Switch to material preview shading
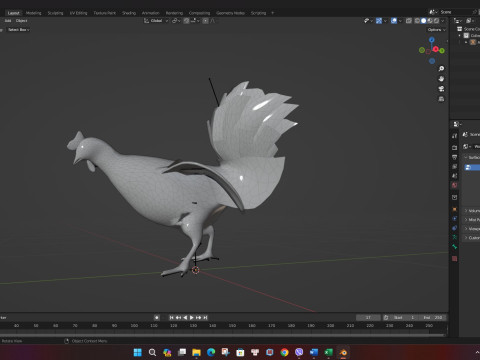The image size is (480, 360). click(x=430, y=21)
